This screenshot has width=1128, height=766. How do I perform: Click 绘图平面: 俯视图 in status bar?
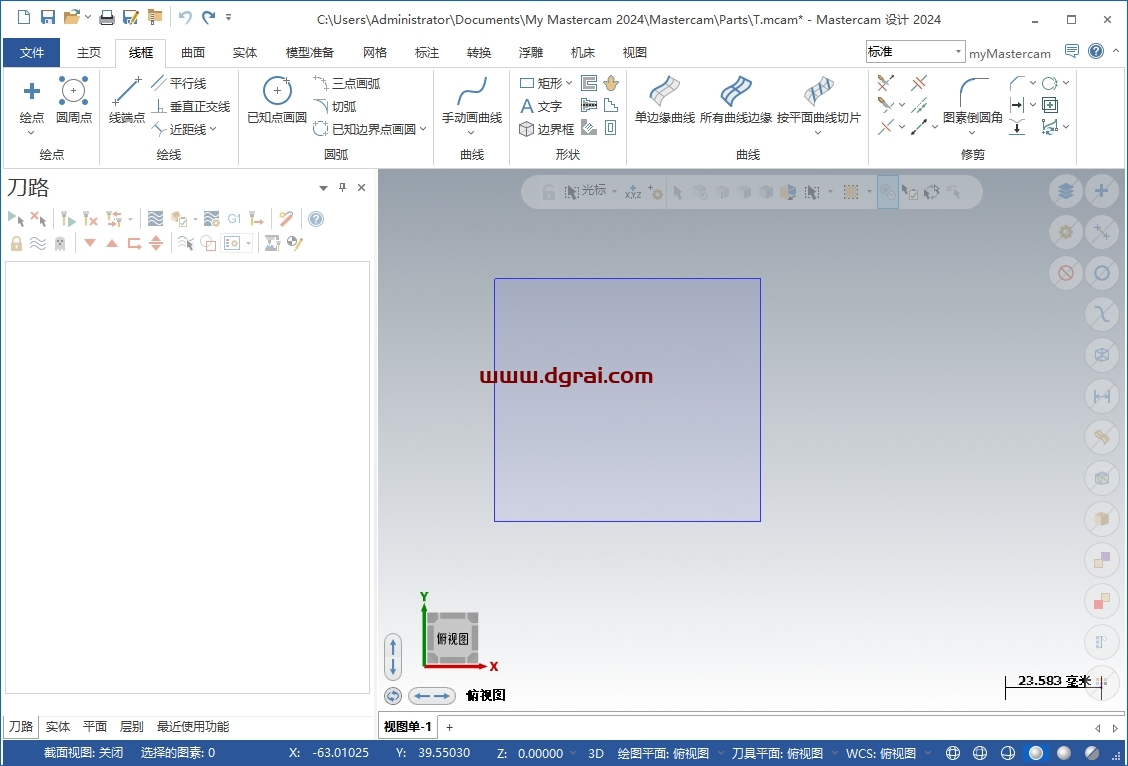(x=663, y=753)
